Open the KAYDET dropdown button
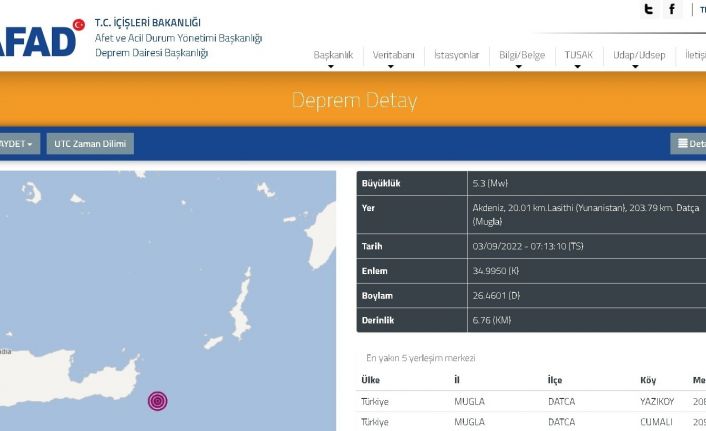This screenshot has width=706, height=431. click(x=17, y=144)
